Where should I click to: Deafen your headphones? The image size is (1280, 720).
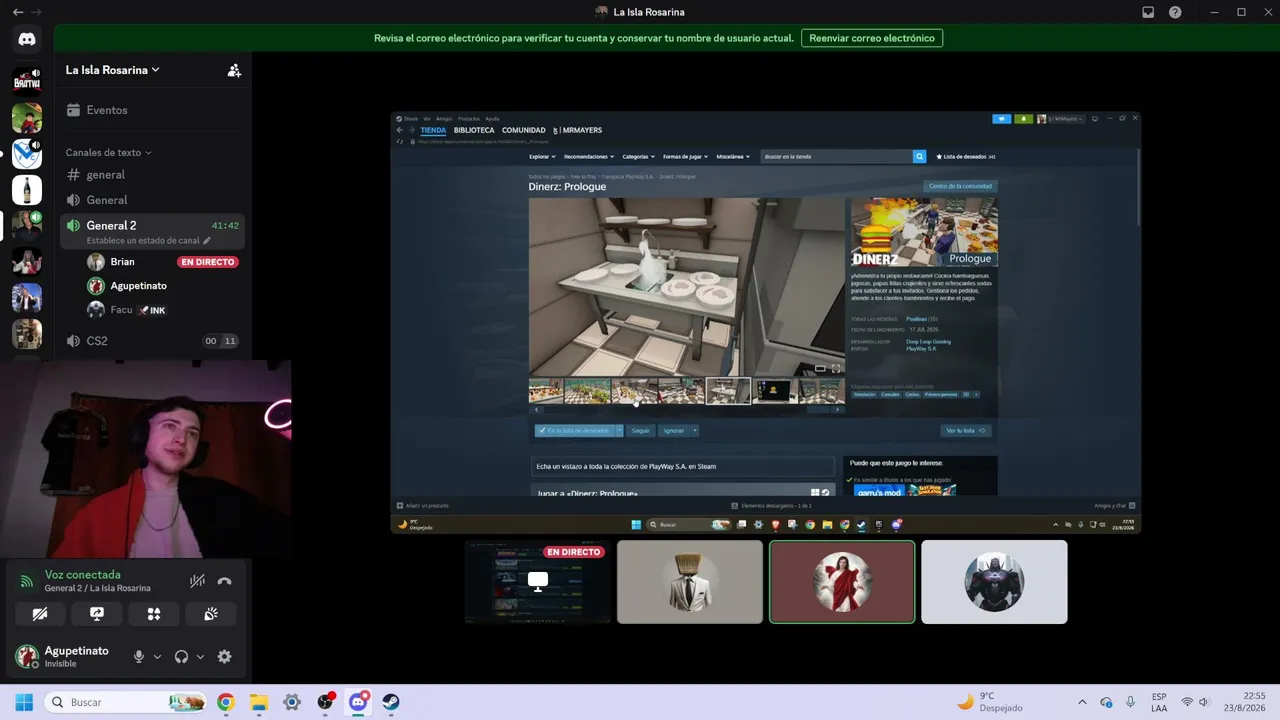tap(181, 657)
